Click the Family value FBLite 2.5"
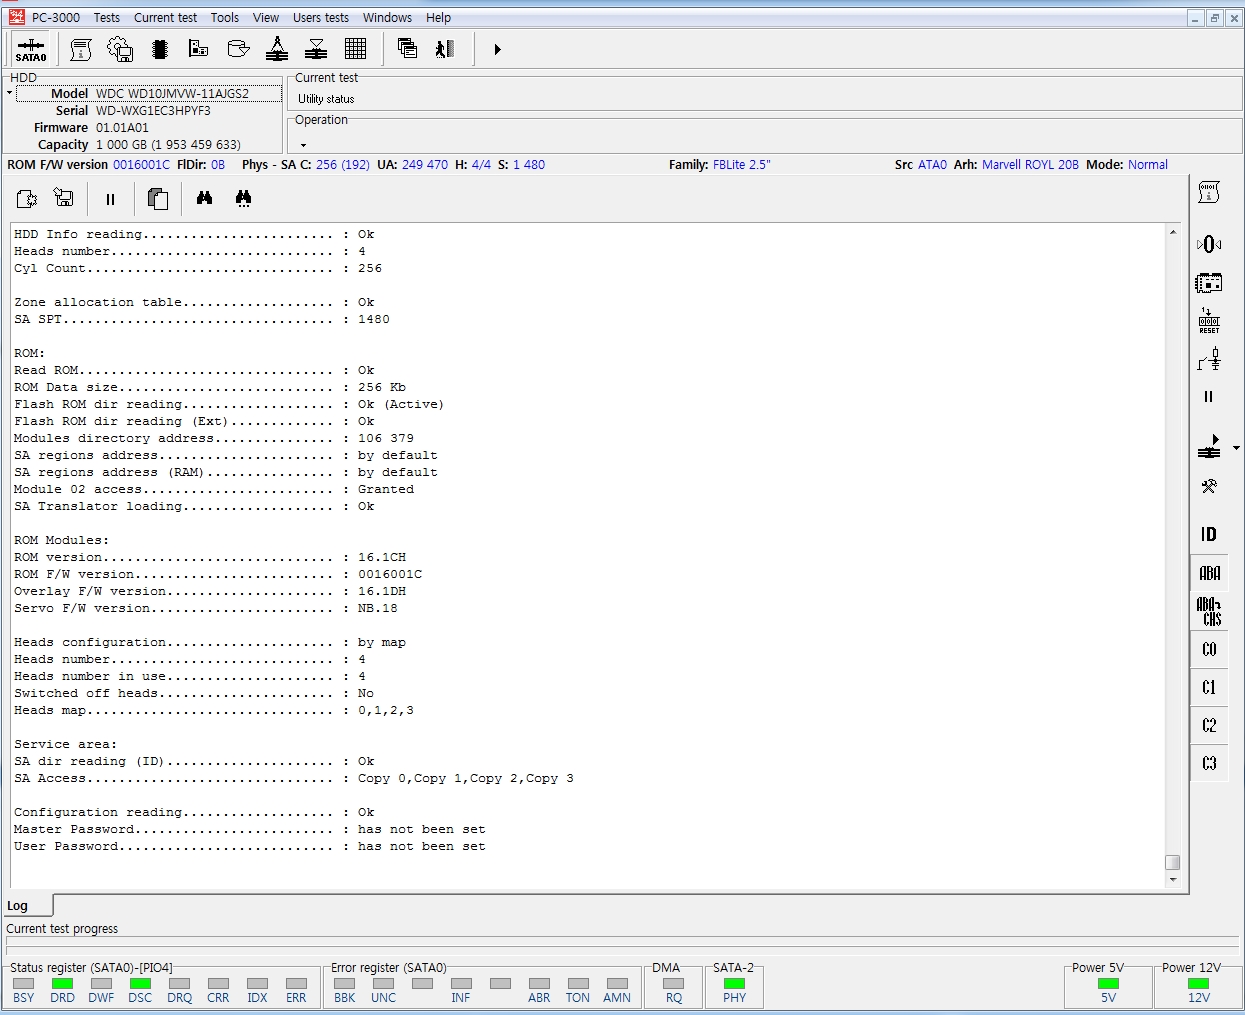This screenshot has height=1015, width=1245. pyautogui.click(x=742, y=165)
